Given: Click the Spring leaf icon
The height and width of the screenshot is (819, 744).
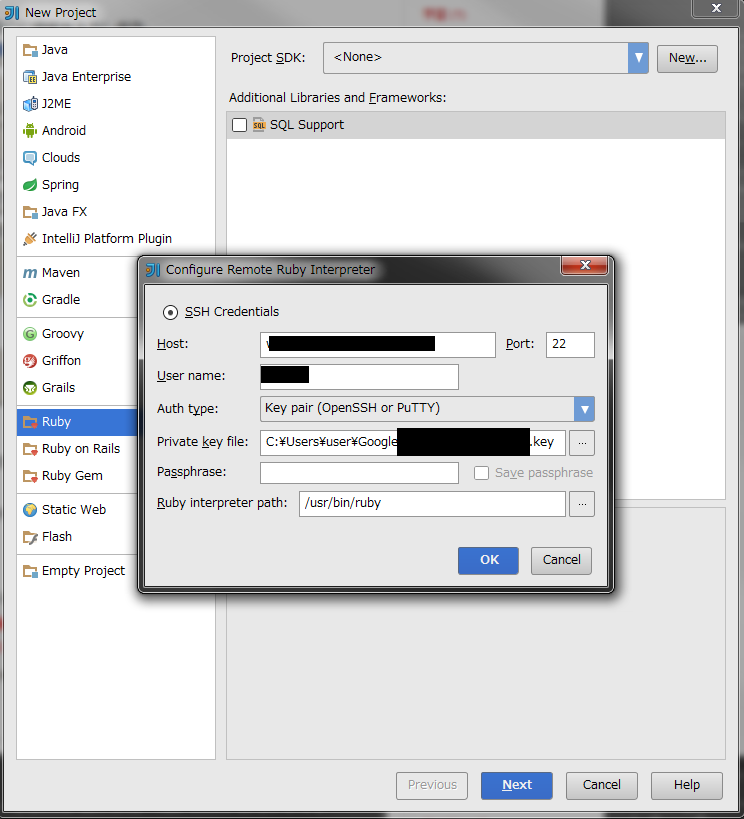Looking at the screenshot, I should (30, 185).
